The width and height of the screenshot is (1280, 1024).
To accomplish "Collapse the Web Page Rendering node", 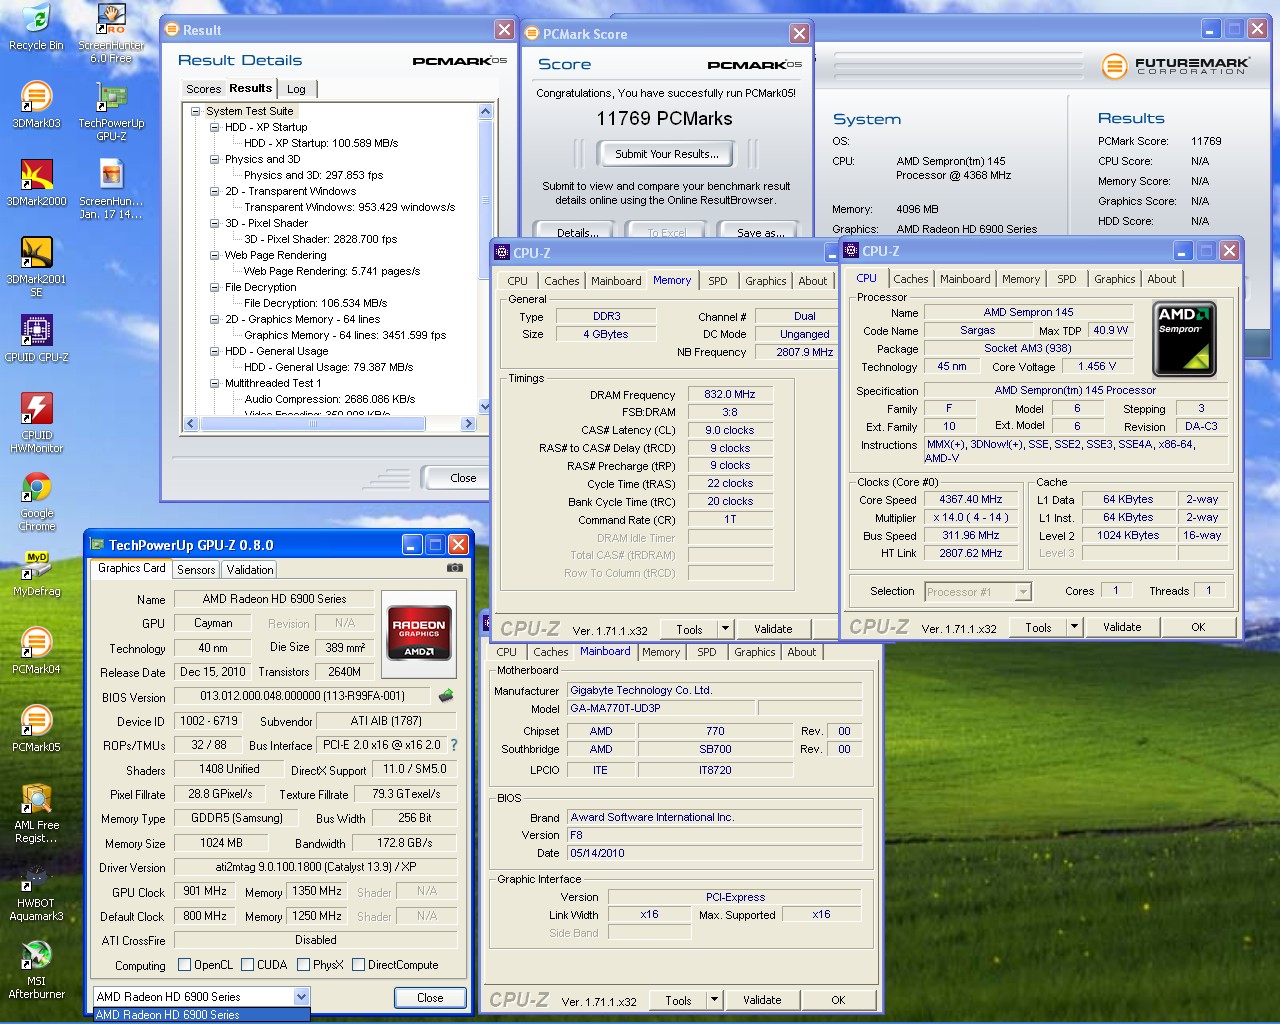I will [x=214, y=255].
